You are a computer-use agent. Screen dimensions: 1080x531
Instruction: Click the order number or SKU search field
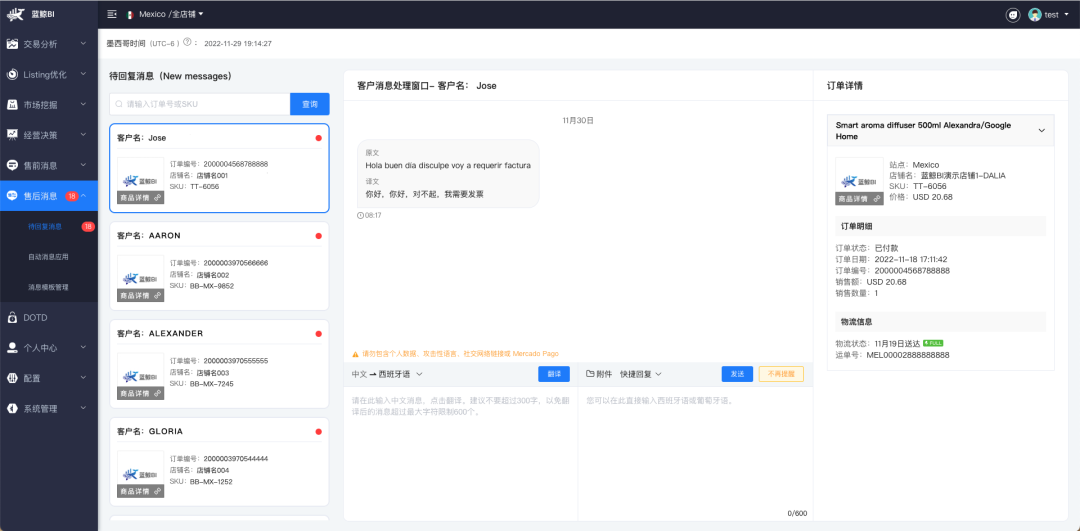tap(200, 104)
